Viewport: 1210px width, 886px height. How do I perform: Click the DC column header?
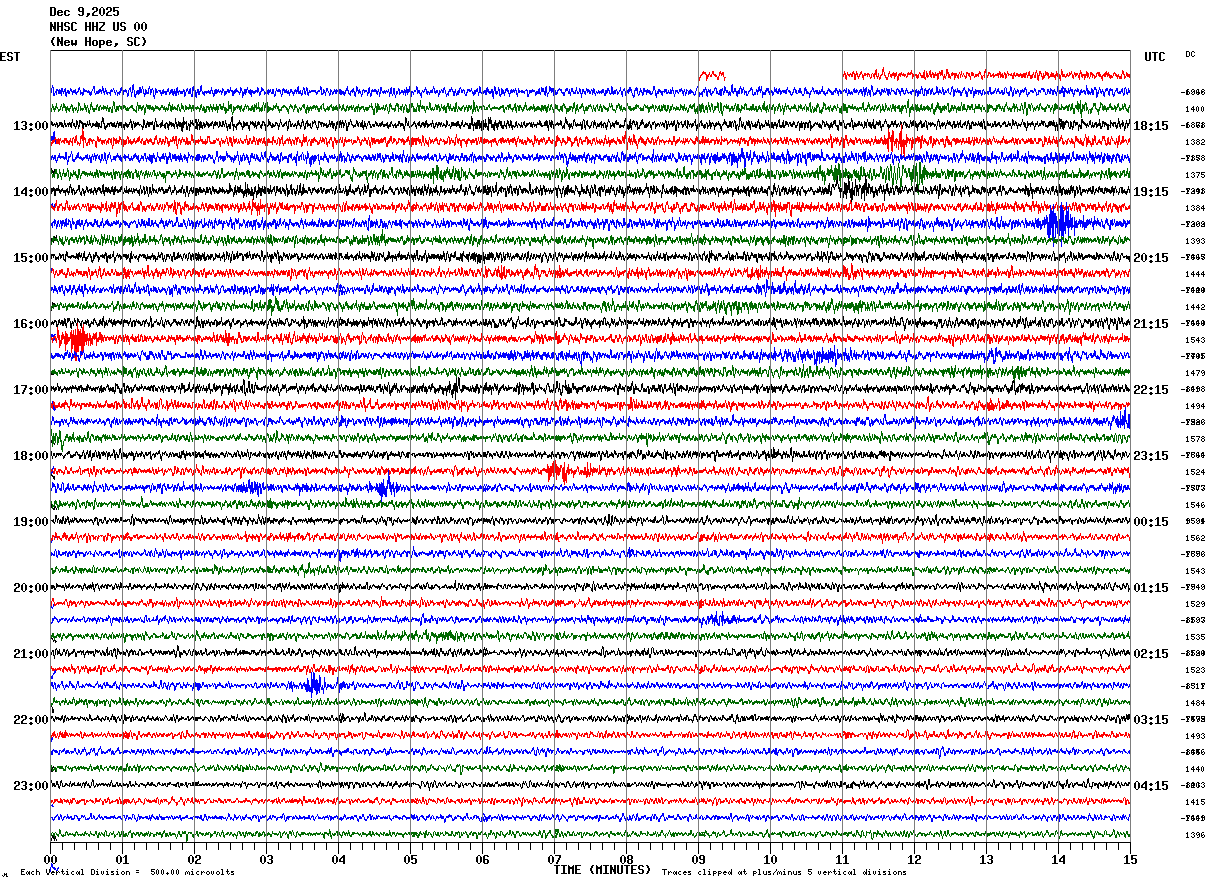pyautogui.click(x=1190, y=54)
